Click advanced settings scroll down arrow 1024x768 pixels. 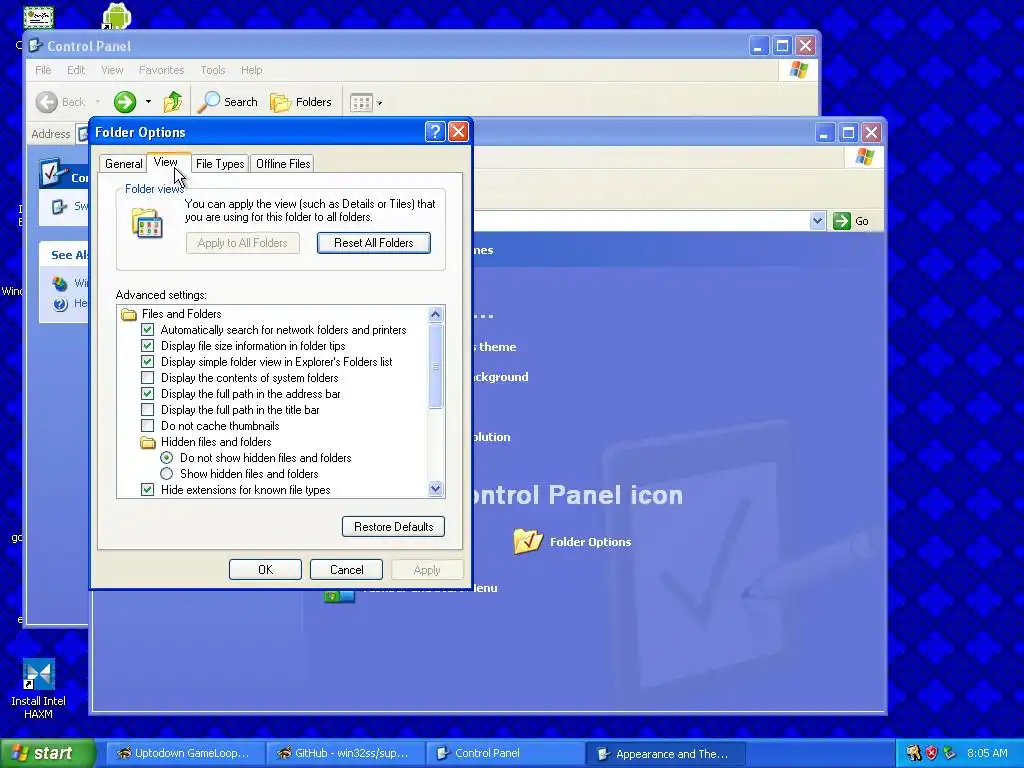tap(436, 488)
